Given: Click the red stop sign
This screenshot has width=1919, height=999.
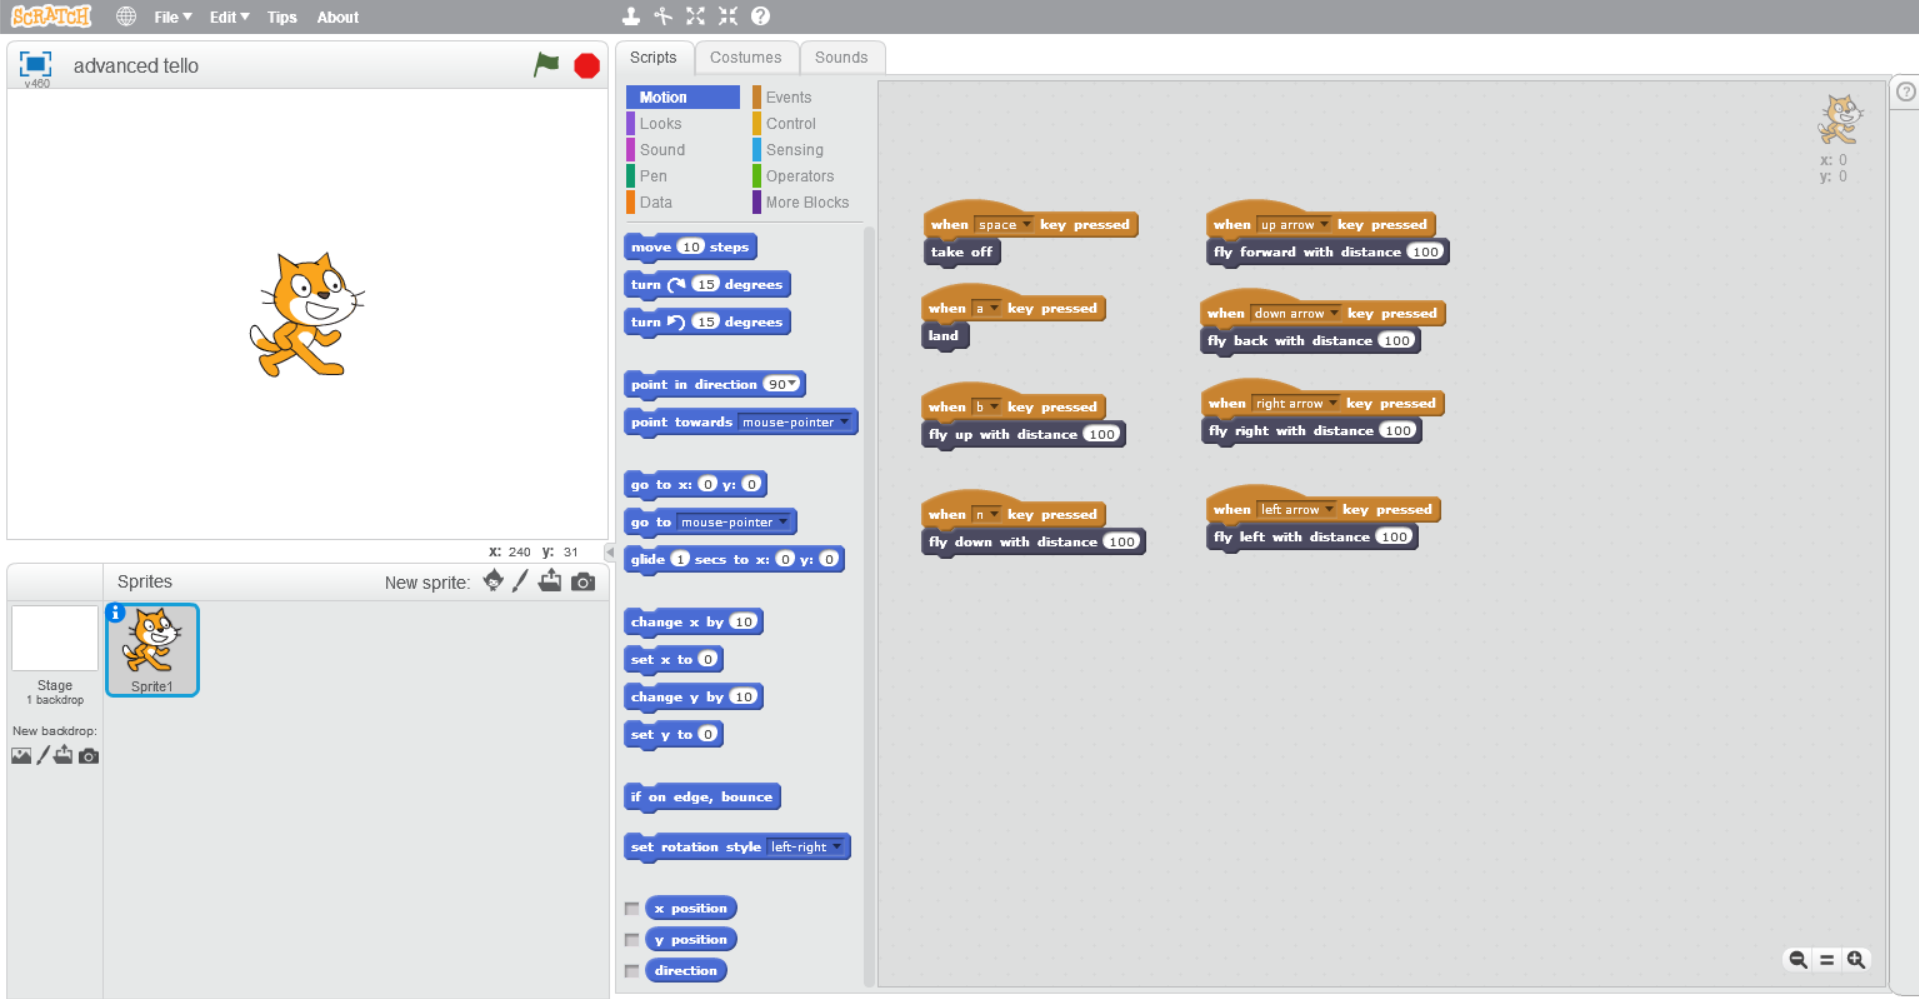Looking at the screenshot, I should click(x=587, y=66).
